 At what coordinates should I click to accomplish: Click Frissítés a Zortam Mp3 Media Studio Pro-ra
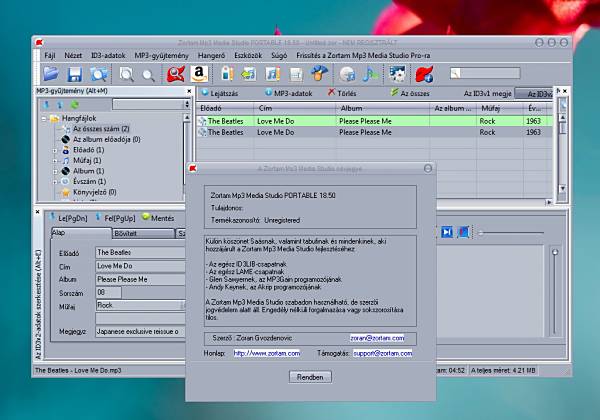point(363,55)
